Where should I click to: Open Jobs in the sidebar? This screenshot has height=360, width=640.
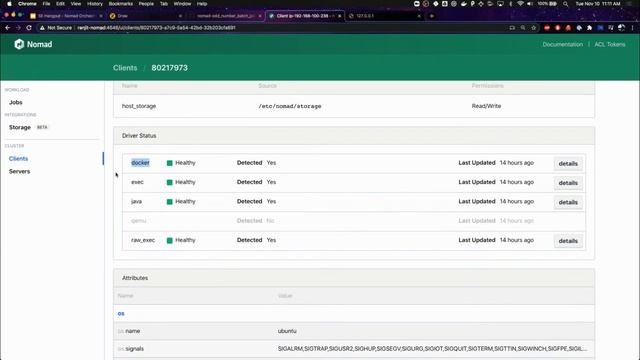[x=16, y=102]
